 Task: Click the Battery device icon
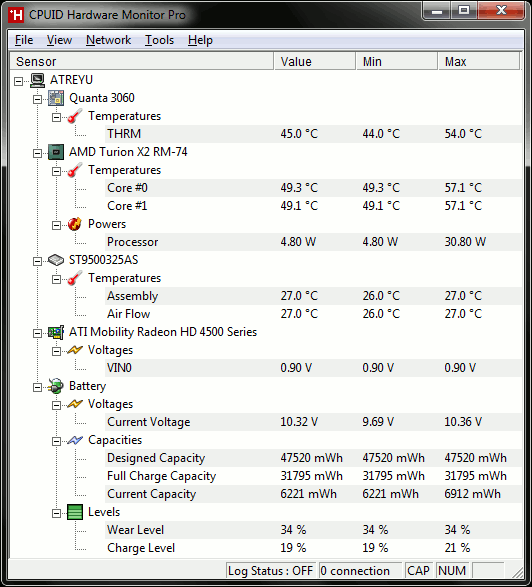[56, 386]
